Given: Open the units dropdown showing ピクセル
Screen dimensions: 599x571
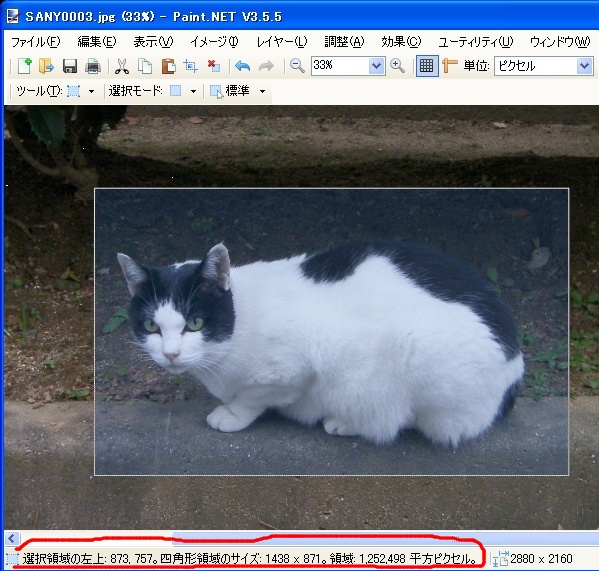Looking at the screenshot, I should pos(584,66).
